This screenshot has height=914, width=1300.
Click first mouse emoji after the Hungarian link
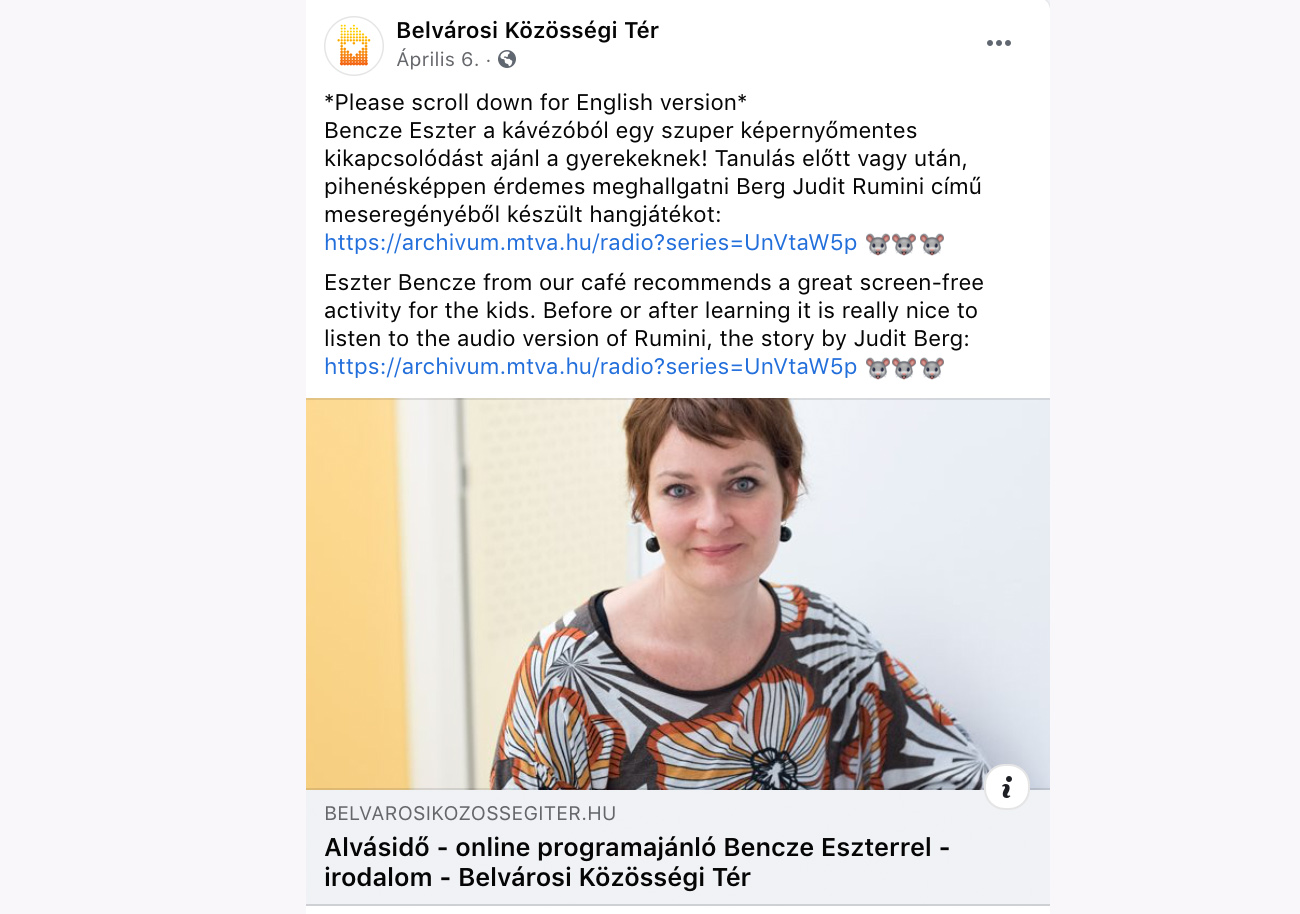pos(878,243)
